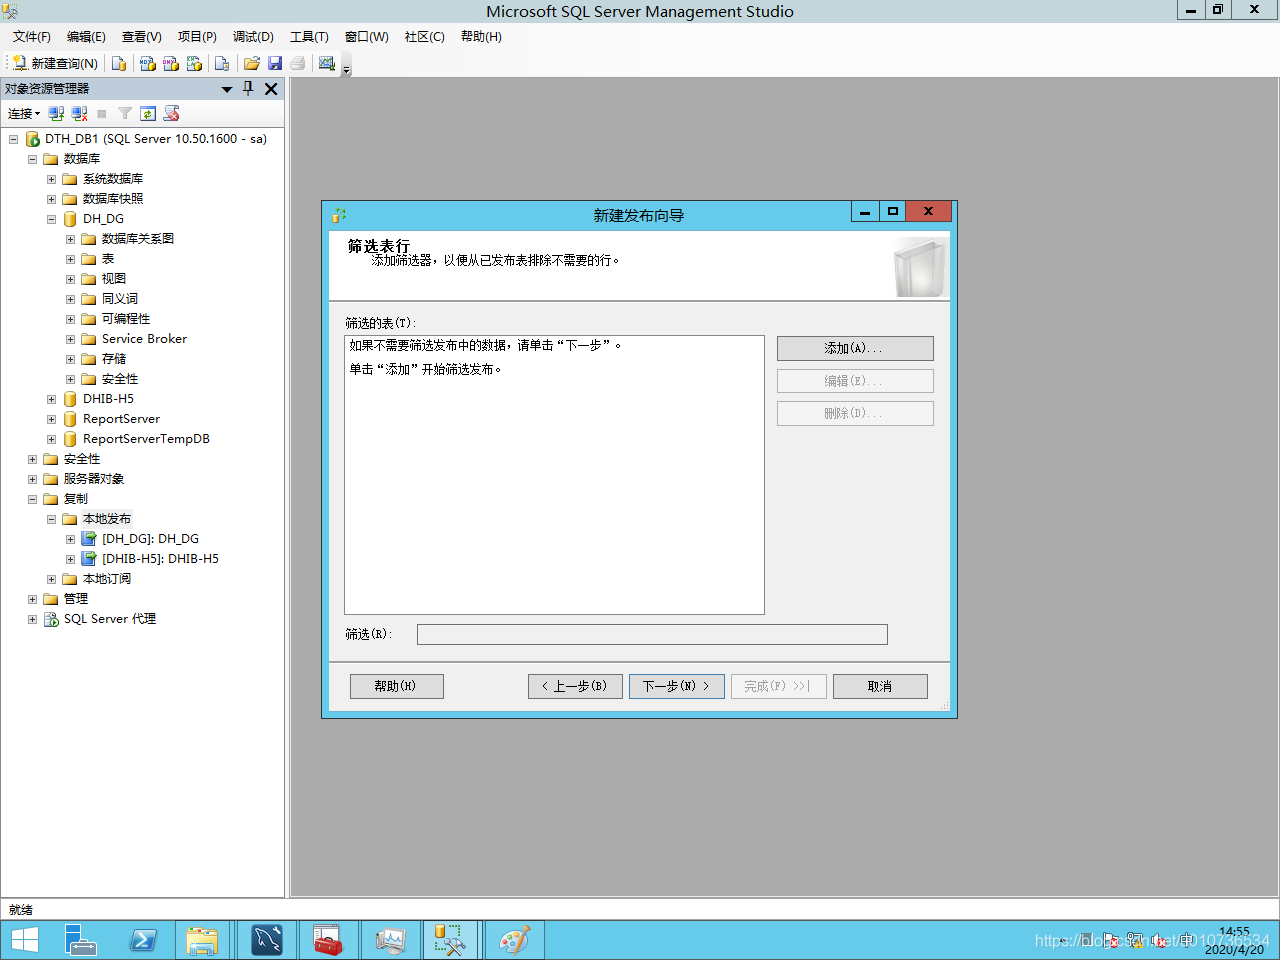The image size is (1280, 960).
Task: Click the Save floppy disk icon
Action: coord(275,63)
